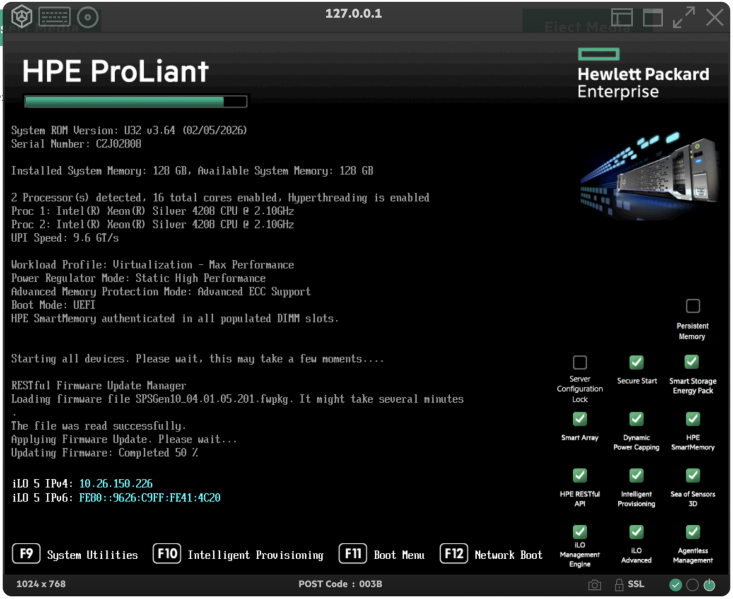Click the F11 Boot Menu key
The height and width of the screenshot is (599, 733).
353,554
